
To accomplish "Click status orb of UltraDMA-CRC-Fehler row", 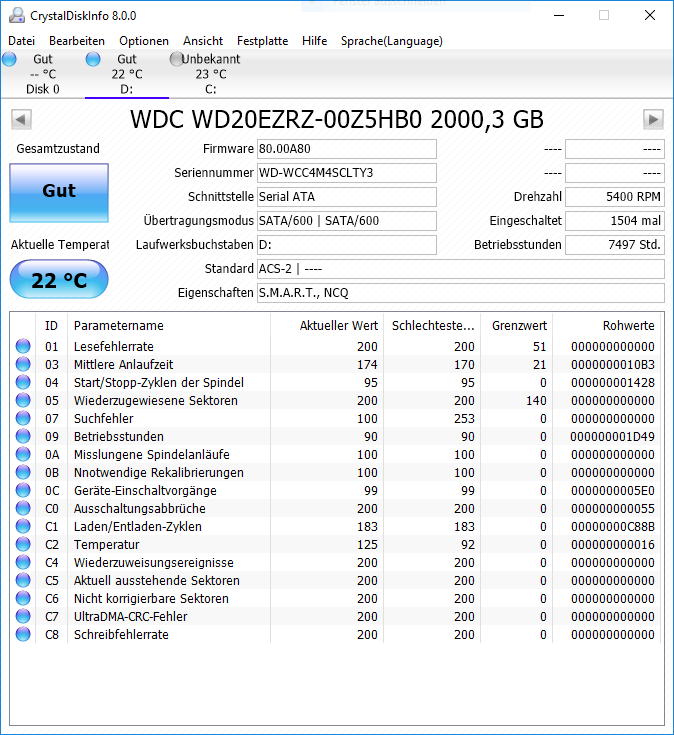I will click(x=23, y=616).
